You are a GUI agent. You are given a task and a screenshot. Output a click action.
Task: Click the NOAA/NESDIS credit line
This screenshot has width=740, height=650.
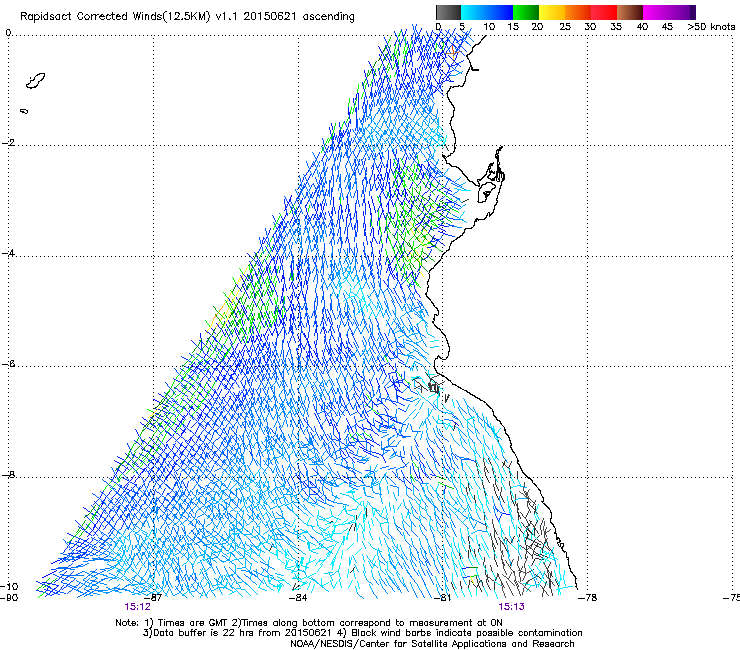(432, 644)
